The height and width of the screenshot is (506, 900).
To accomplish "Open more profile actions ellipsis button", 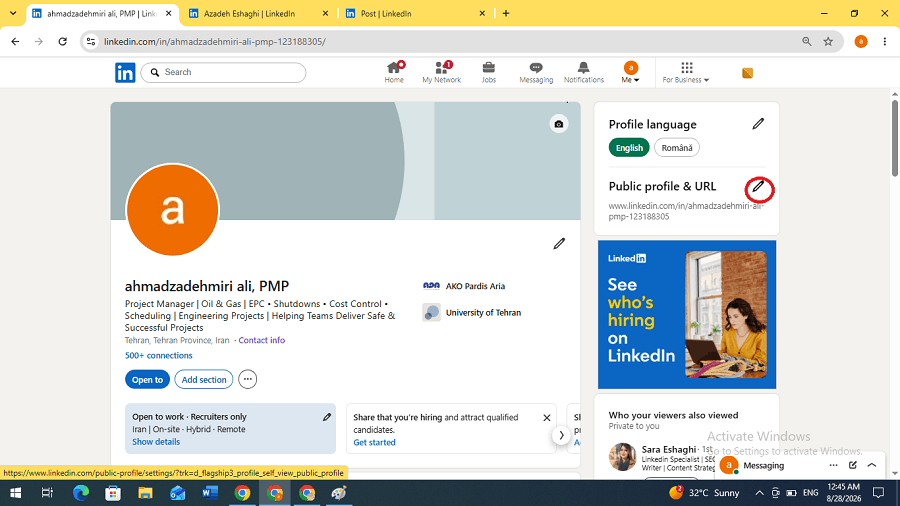I will click(x=247, y=379).
